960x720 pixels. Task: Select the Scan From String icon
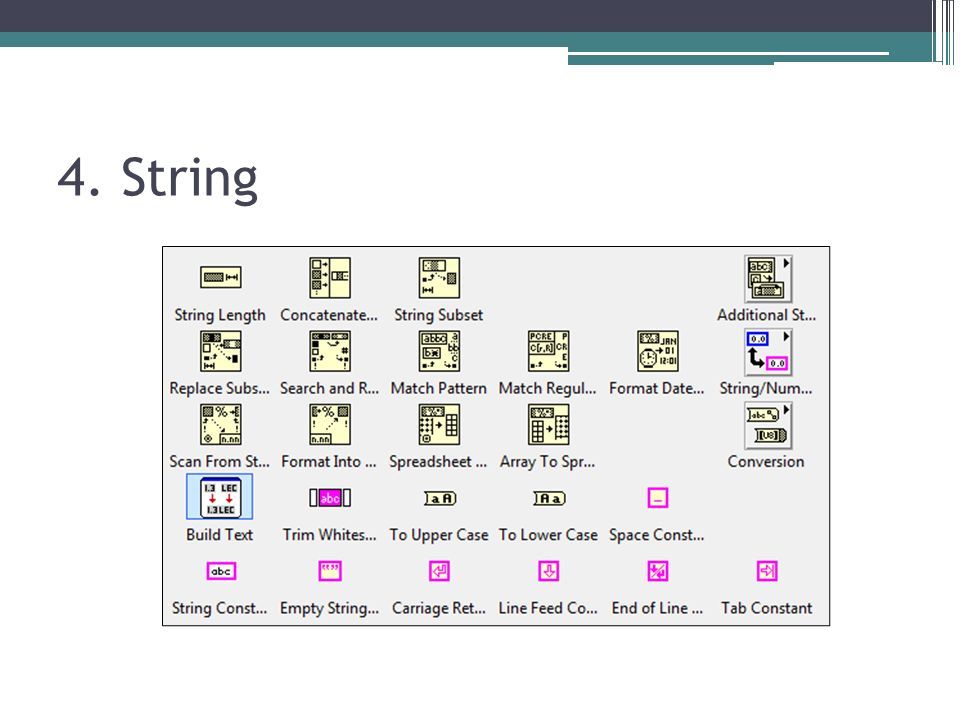[x=220, y=424]
